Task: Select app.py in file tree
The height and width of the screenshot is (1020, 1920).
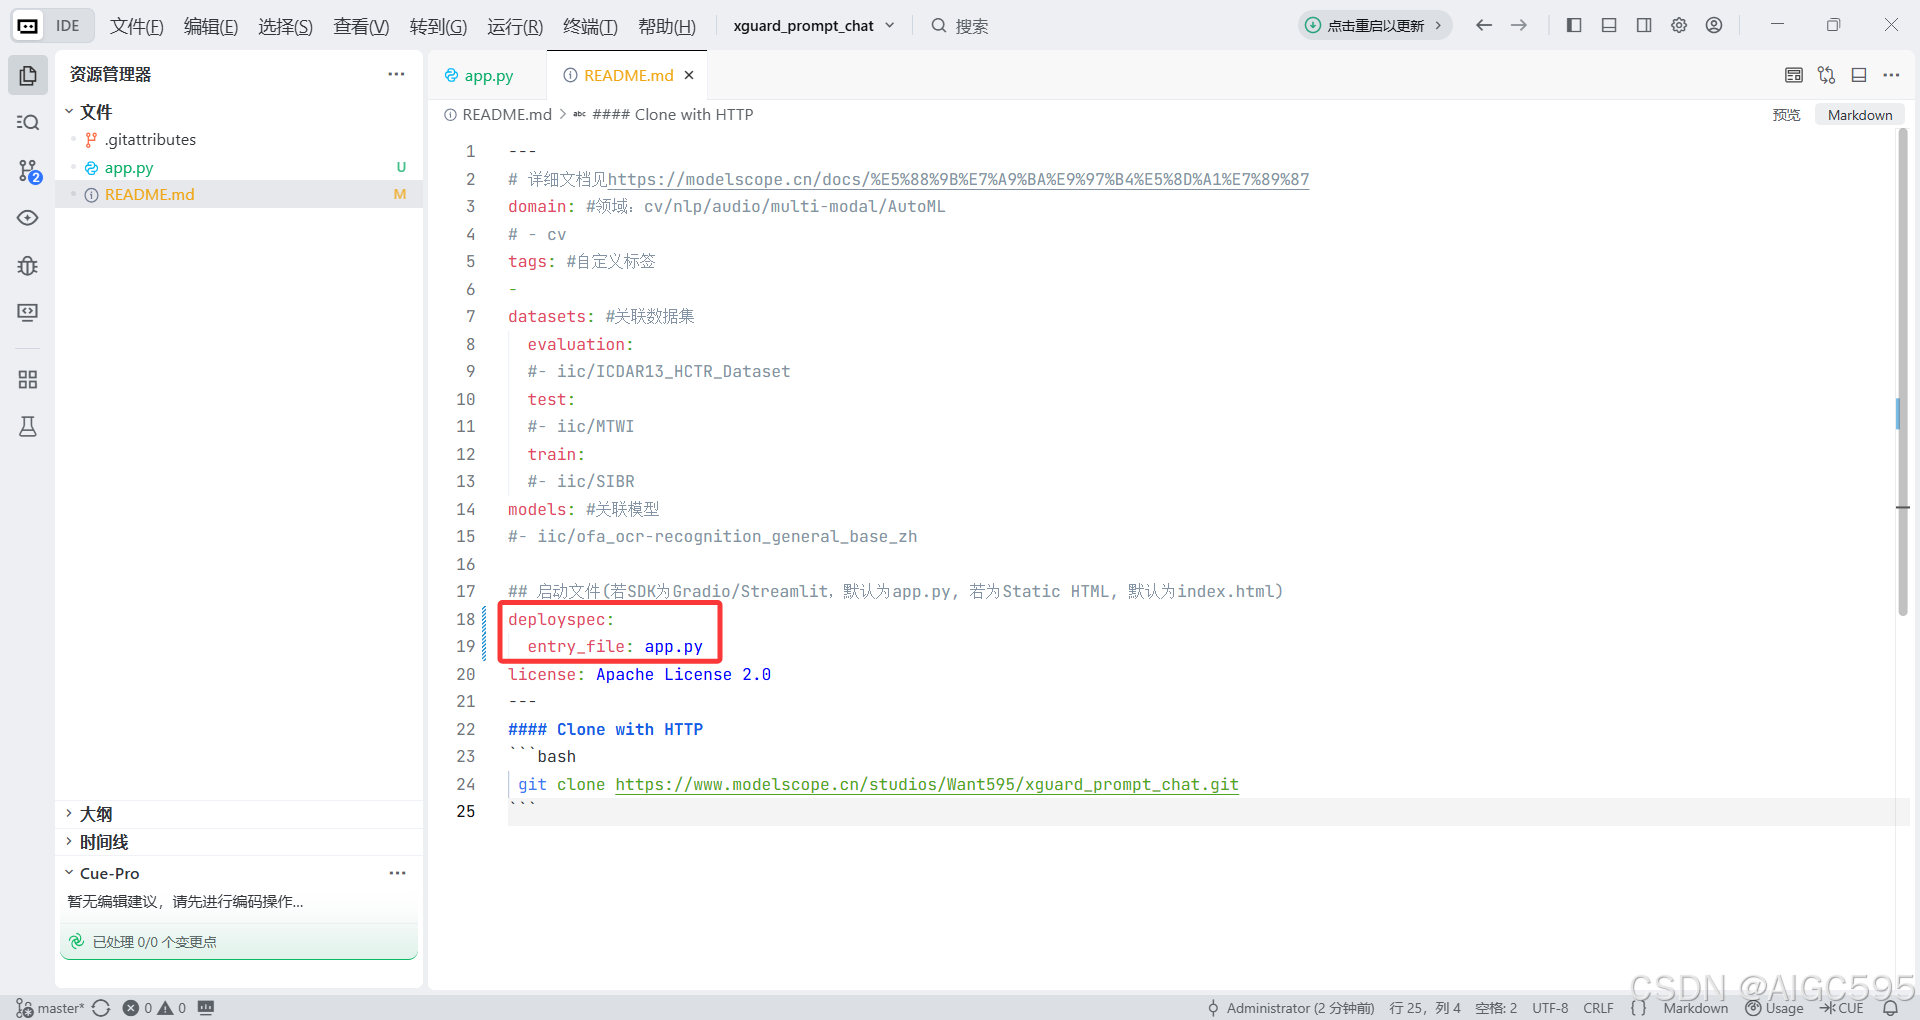Action: 240,167
